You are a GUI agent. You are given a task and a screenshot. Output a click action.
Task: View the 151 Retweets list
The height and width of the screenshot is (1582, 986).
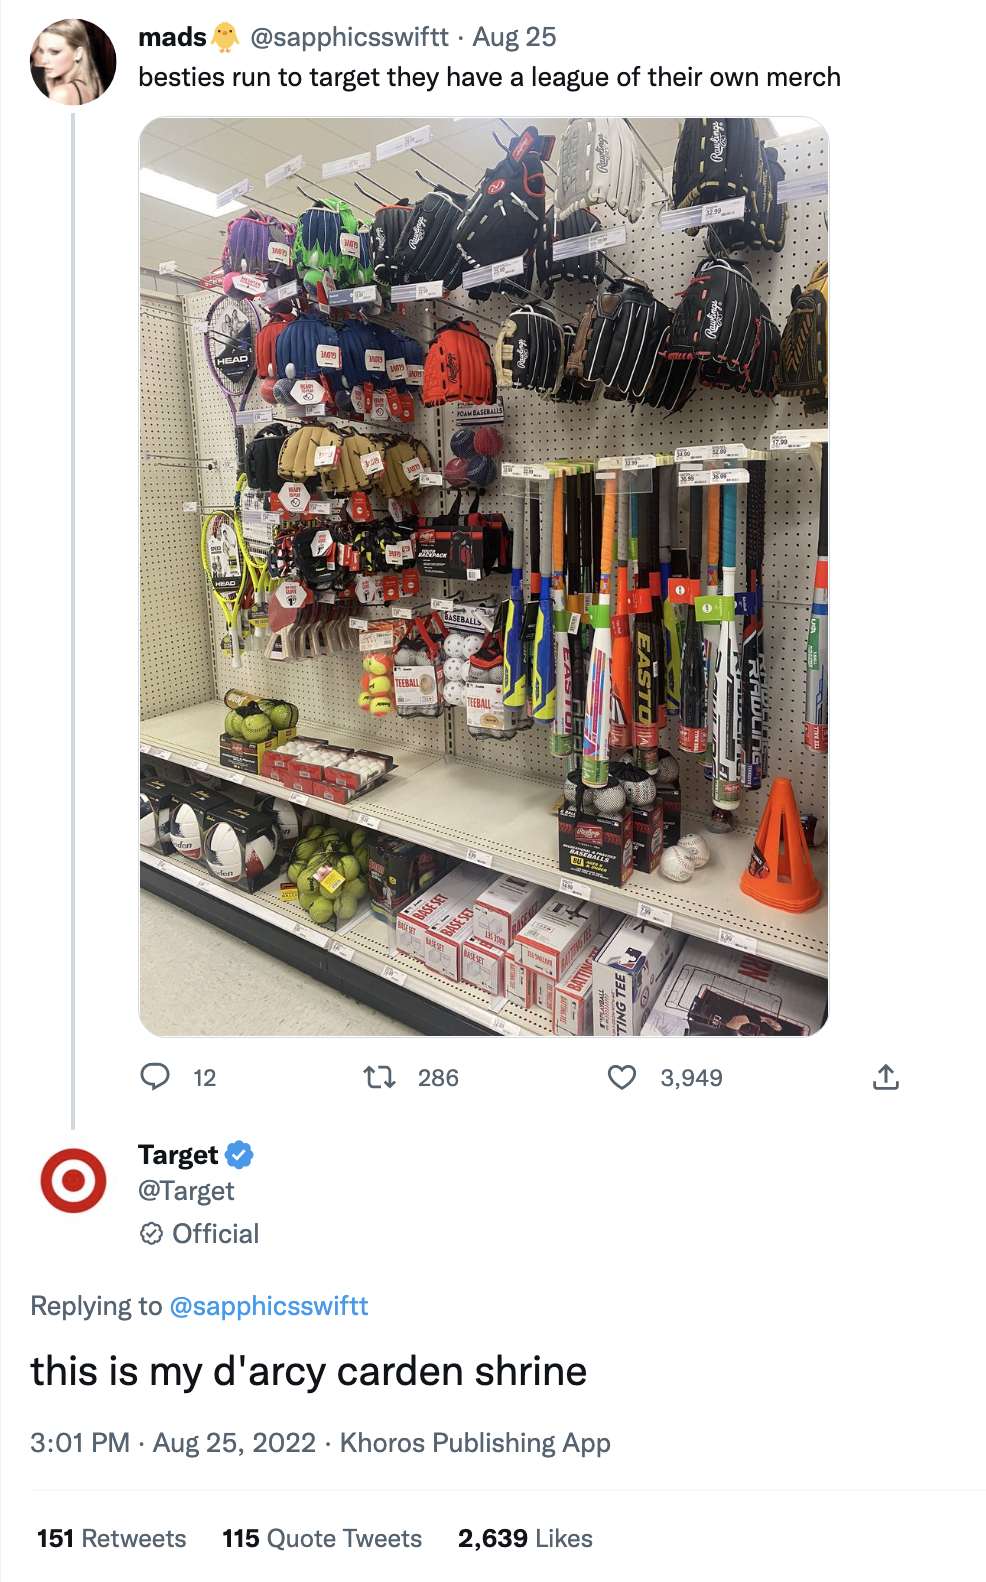(x=111, y=1538)
